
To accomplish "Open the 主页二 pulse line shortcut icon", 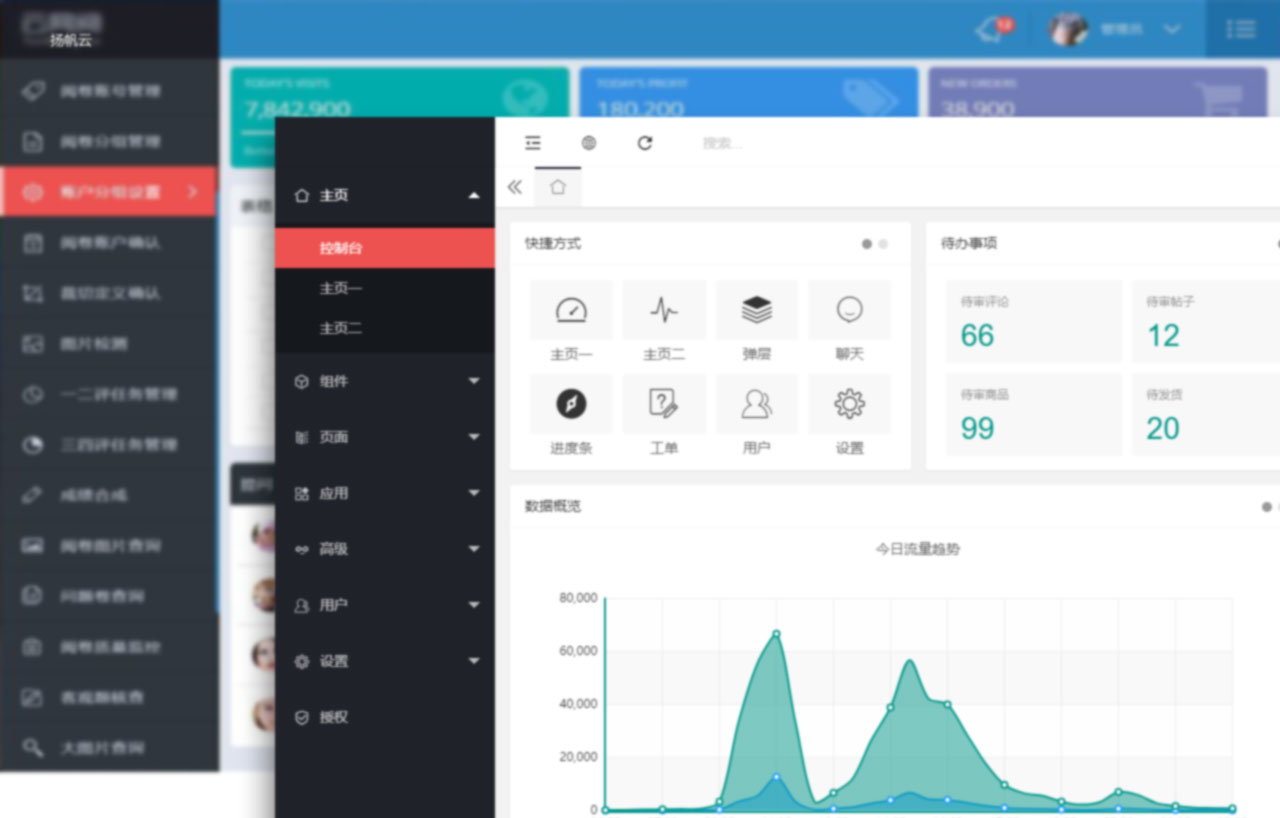I will pos(664,311).
